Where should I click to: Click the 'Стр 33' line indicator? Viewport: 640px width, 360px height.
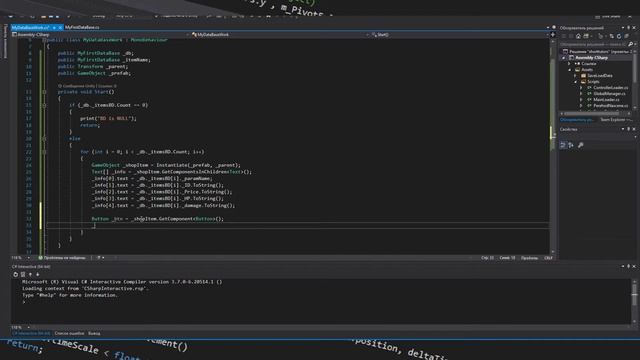pos(487,258)
